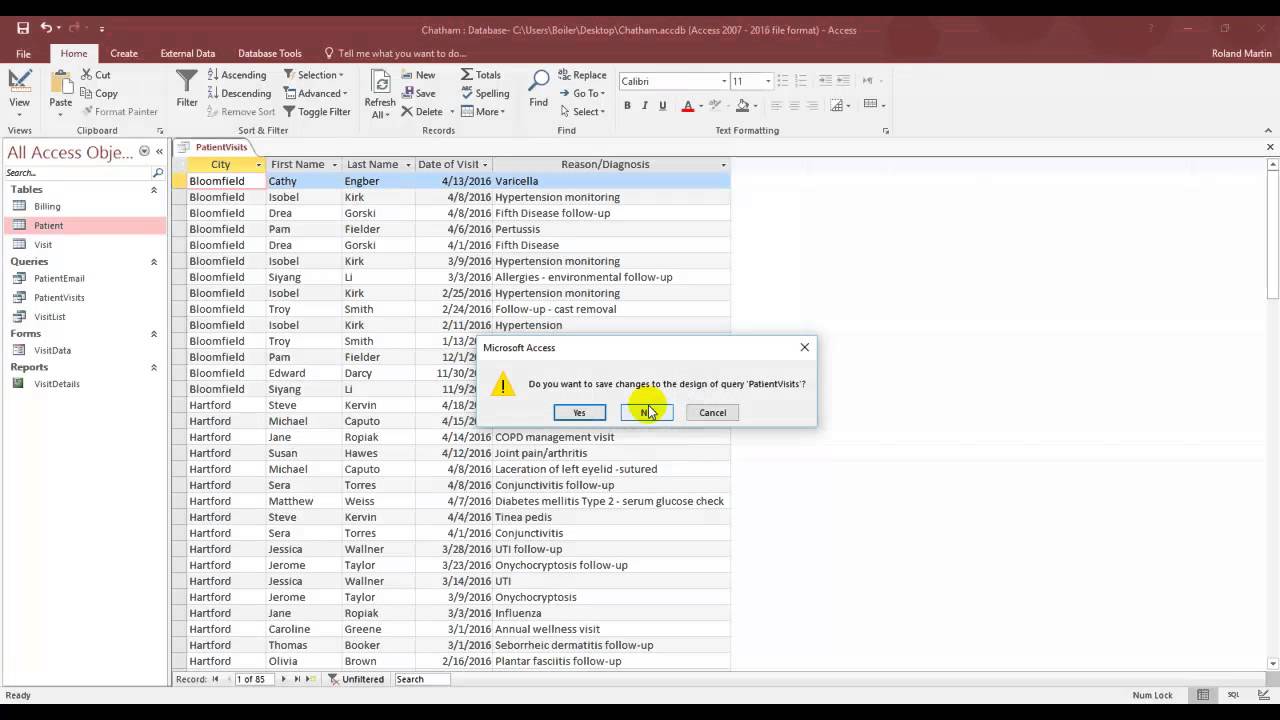Image resolution: width=1280 pixels, height=720 pixels.
Task: Open the More dropdown in Records group
Action: (483, 112)
